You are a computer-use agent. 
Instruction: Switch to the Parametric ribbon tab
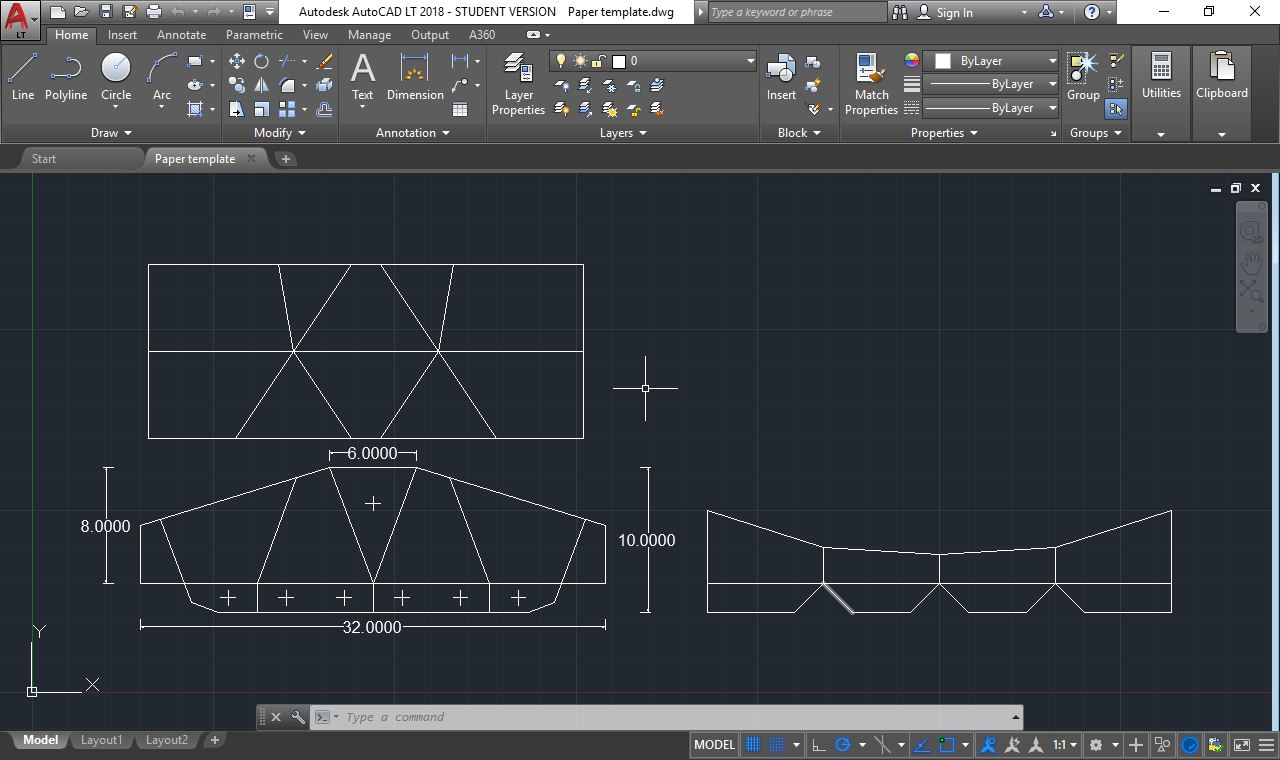[254, 35]
